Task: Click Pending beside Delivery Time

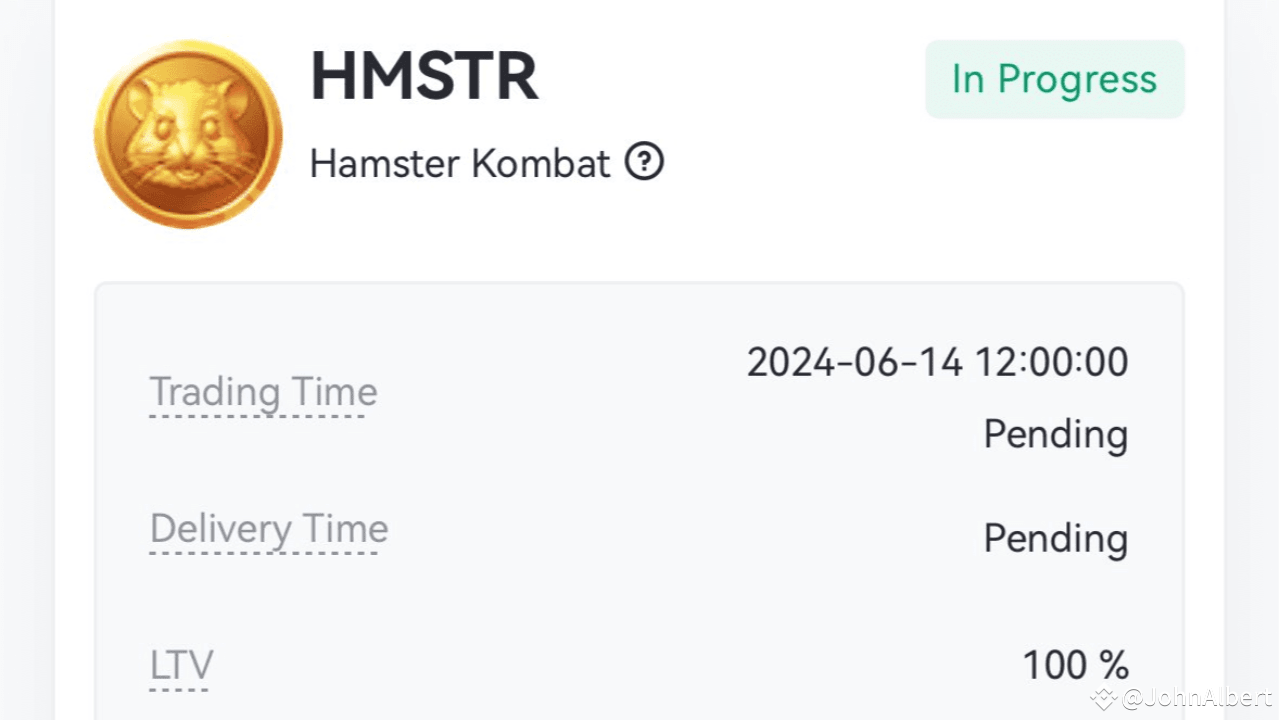Action: tap(1055, 538)
